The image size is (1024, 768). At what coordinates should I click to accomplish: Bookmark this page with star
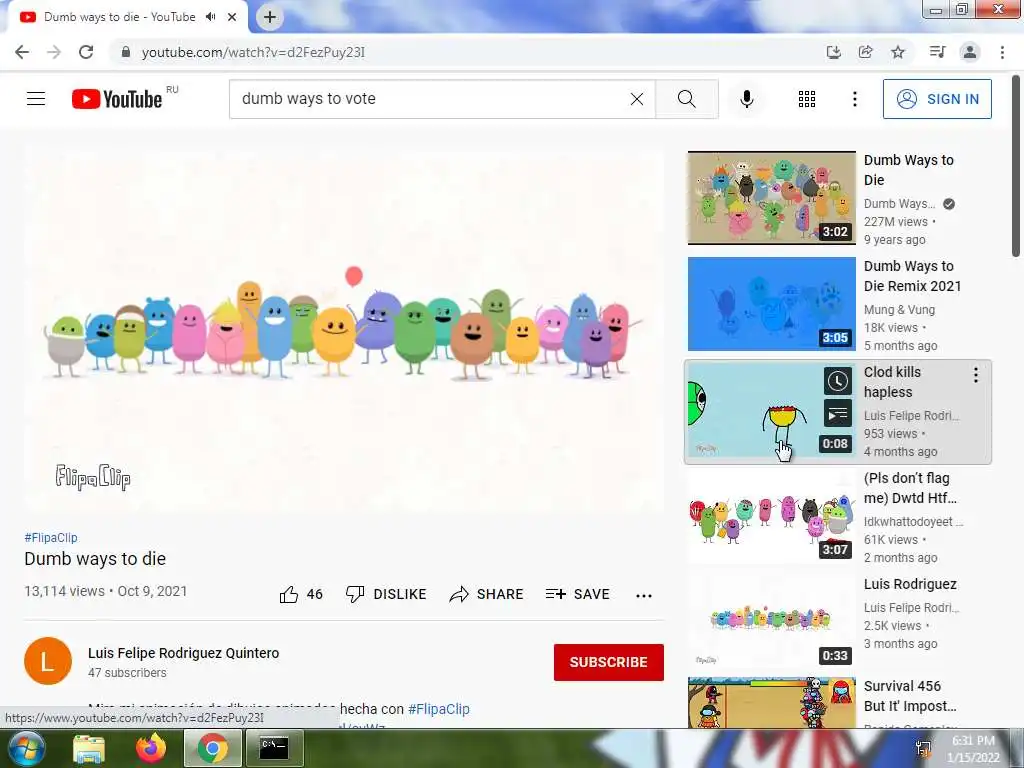tap(898, 52)
